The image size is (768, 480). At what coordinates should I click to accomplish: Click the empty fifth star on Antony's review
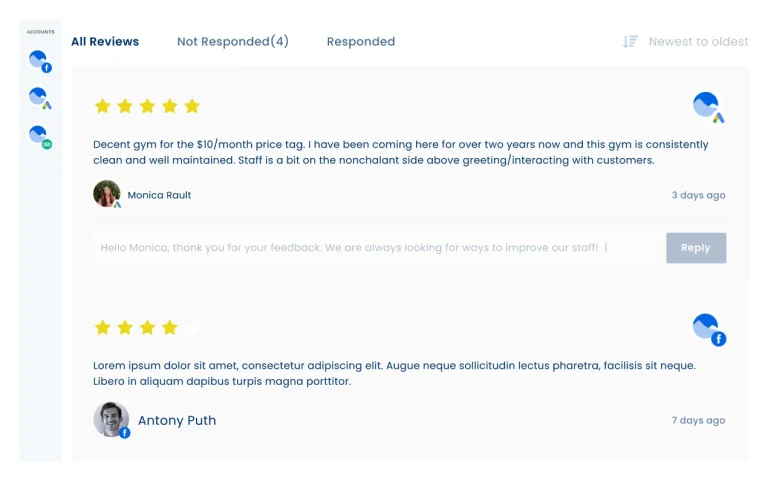point(193,327)
